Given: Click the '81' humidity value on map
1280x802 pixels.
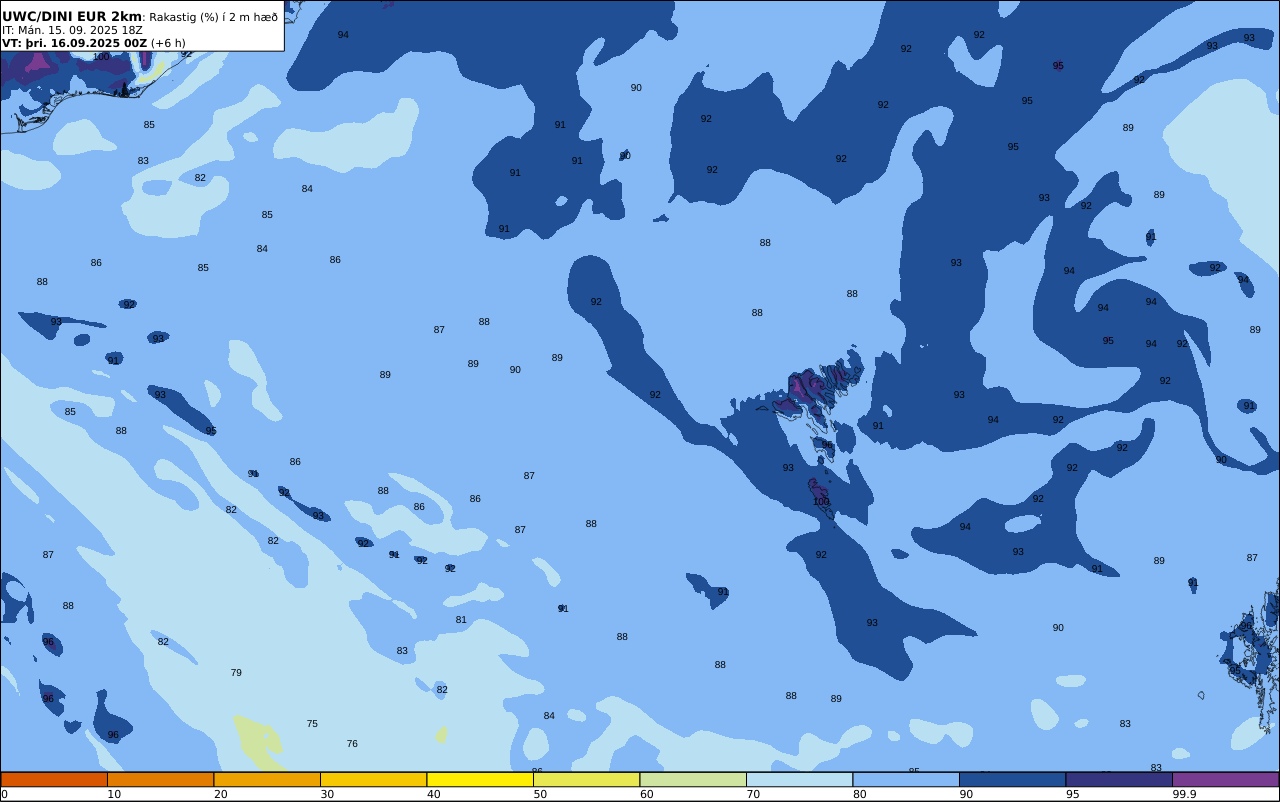Looking at the screenshot, I should (461, 620).
